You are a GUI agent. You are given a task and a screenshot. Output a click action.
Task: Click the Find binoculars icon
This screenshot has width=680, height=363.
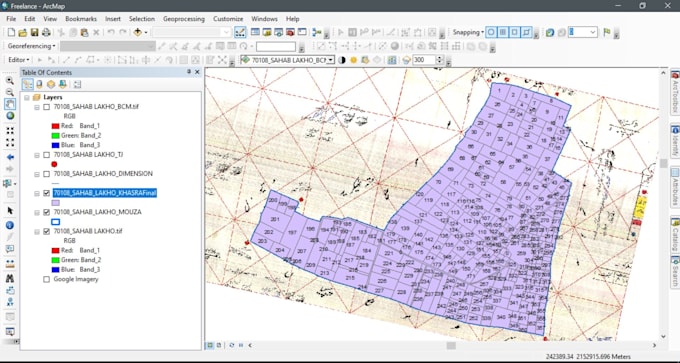click(10, 278)
